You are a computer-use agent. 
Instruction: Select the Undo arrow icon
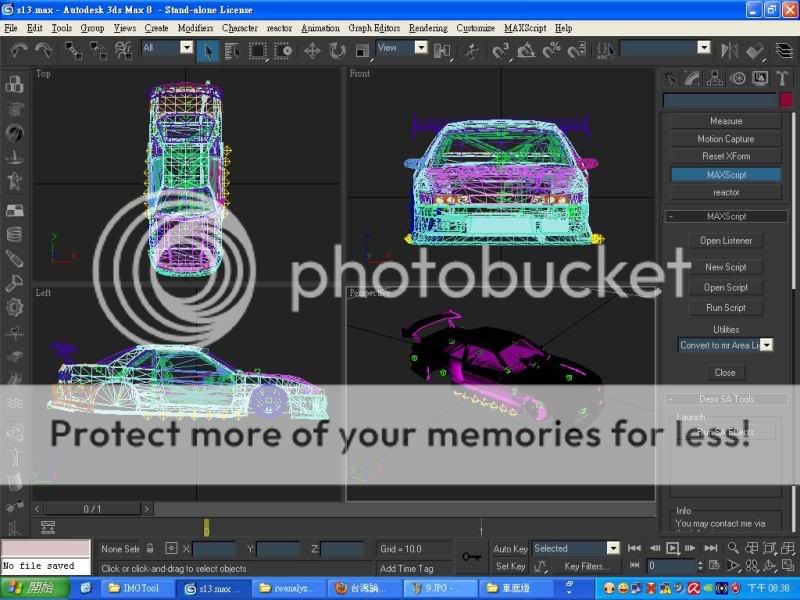coord(17,49)
